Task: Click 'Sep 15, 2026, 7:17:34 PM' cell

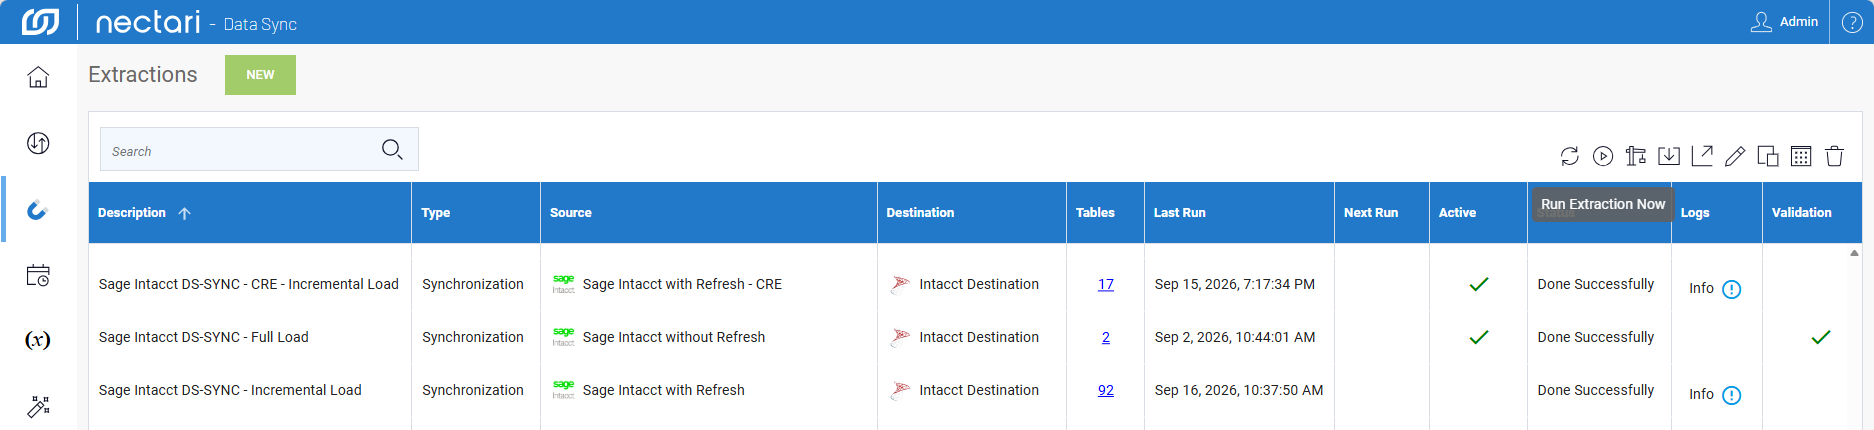Action: [x=1235, y=284]
